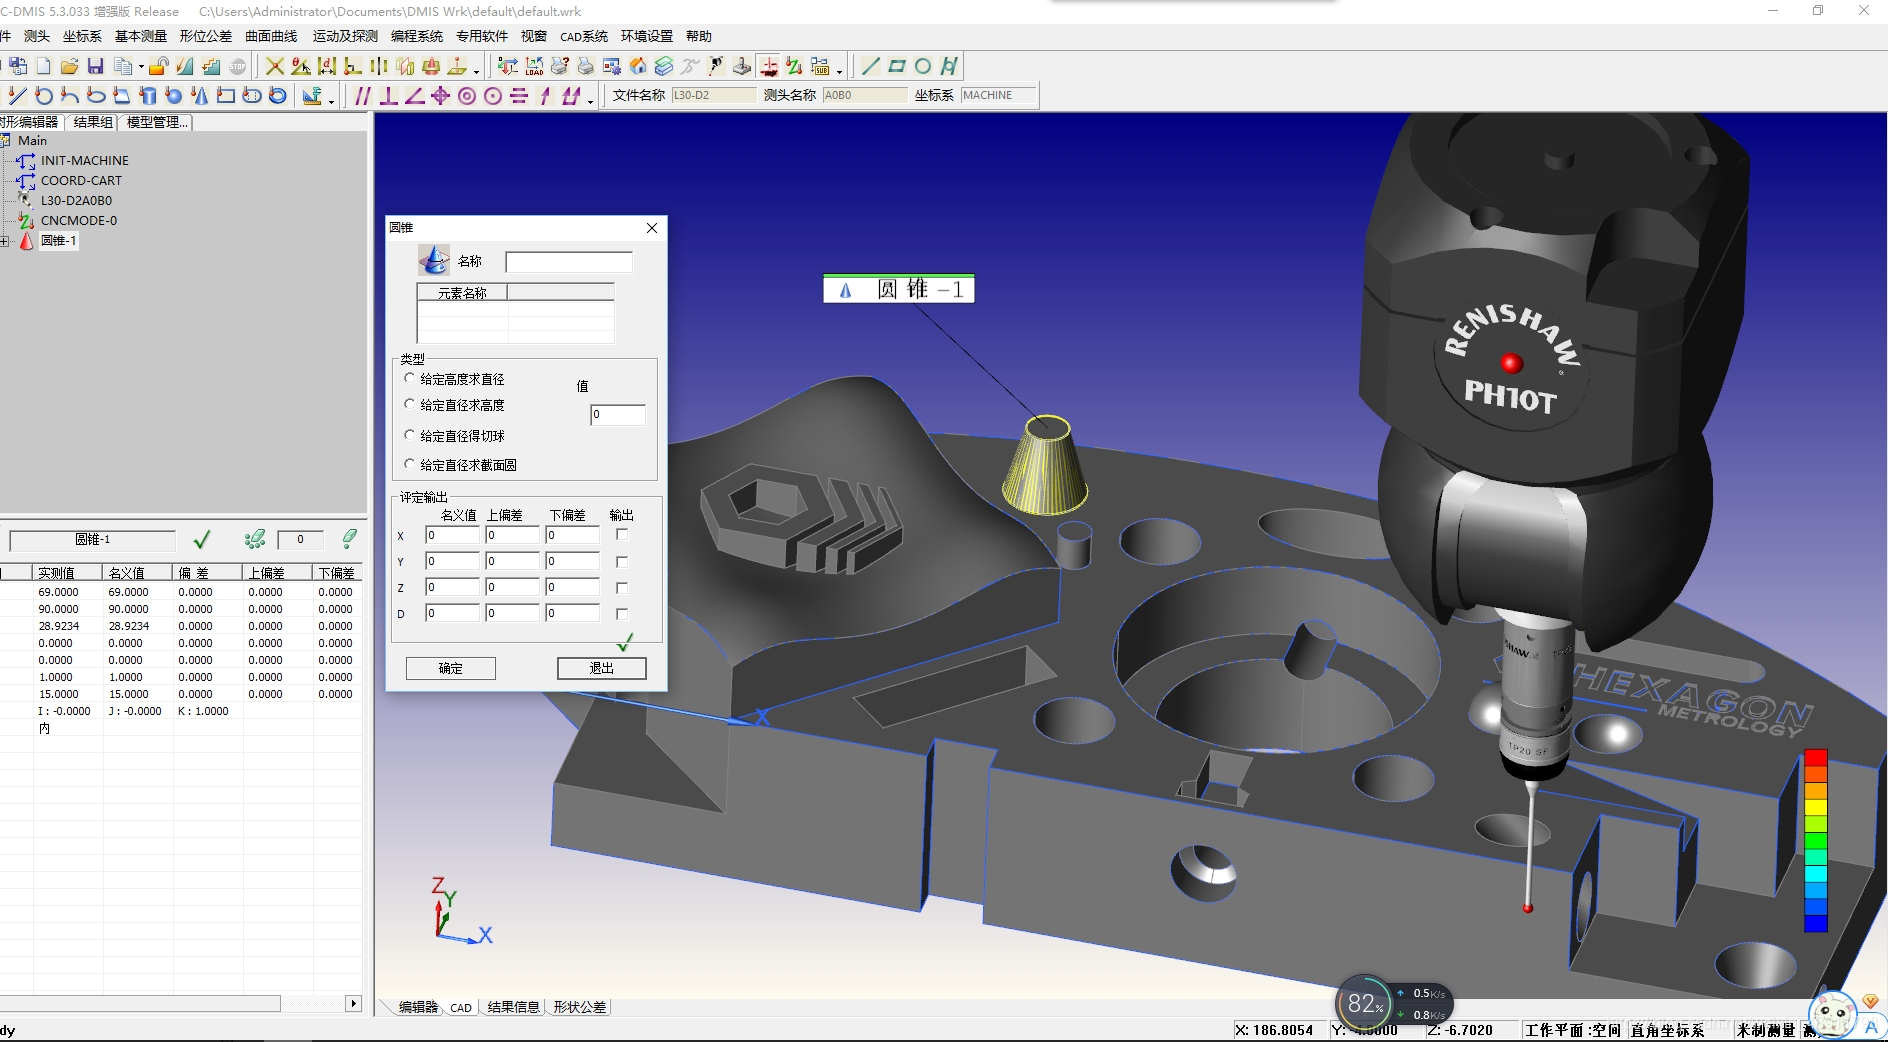Click the 值 value input field
Image resolution: width=1888 pixels, height=1042 pixels.
pos(618,414)
